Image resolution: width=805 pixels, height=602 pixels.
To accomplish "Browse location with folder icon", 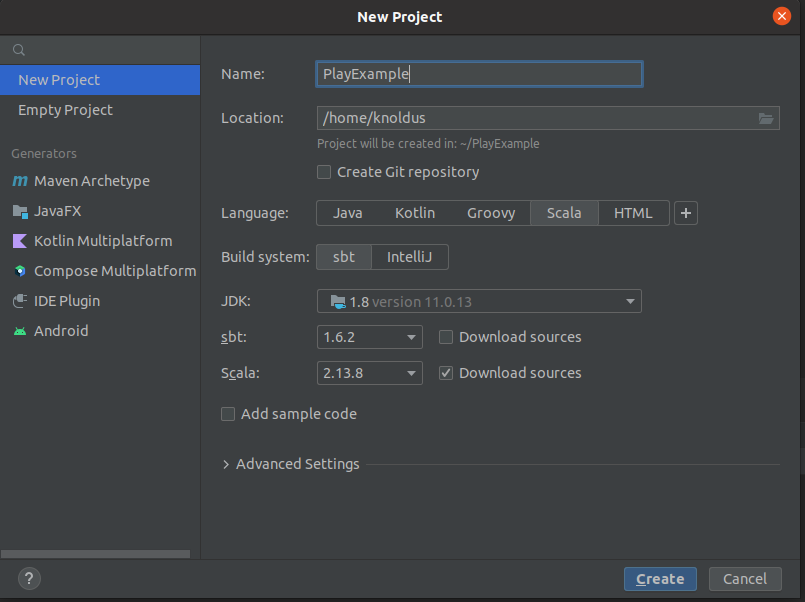I will (x=765, y=119).
